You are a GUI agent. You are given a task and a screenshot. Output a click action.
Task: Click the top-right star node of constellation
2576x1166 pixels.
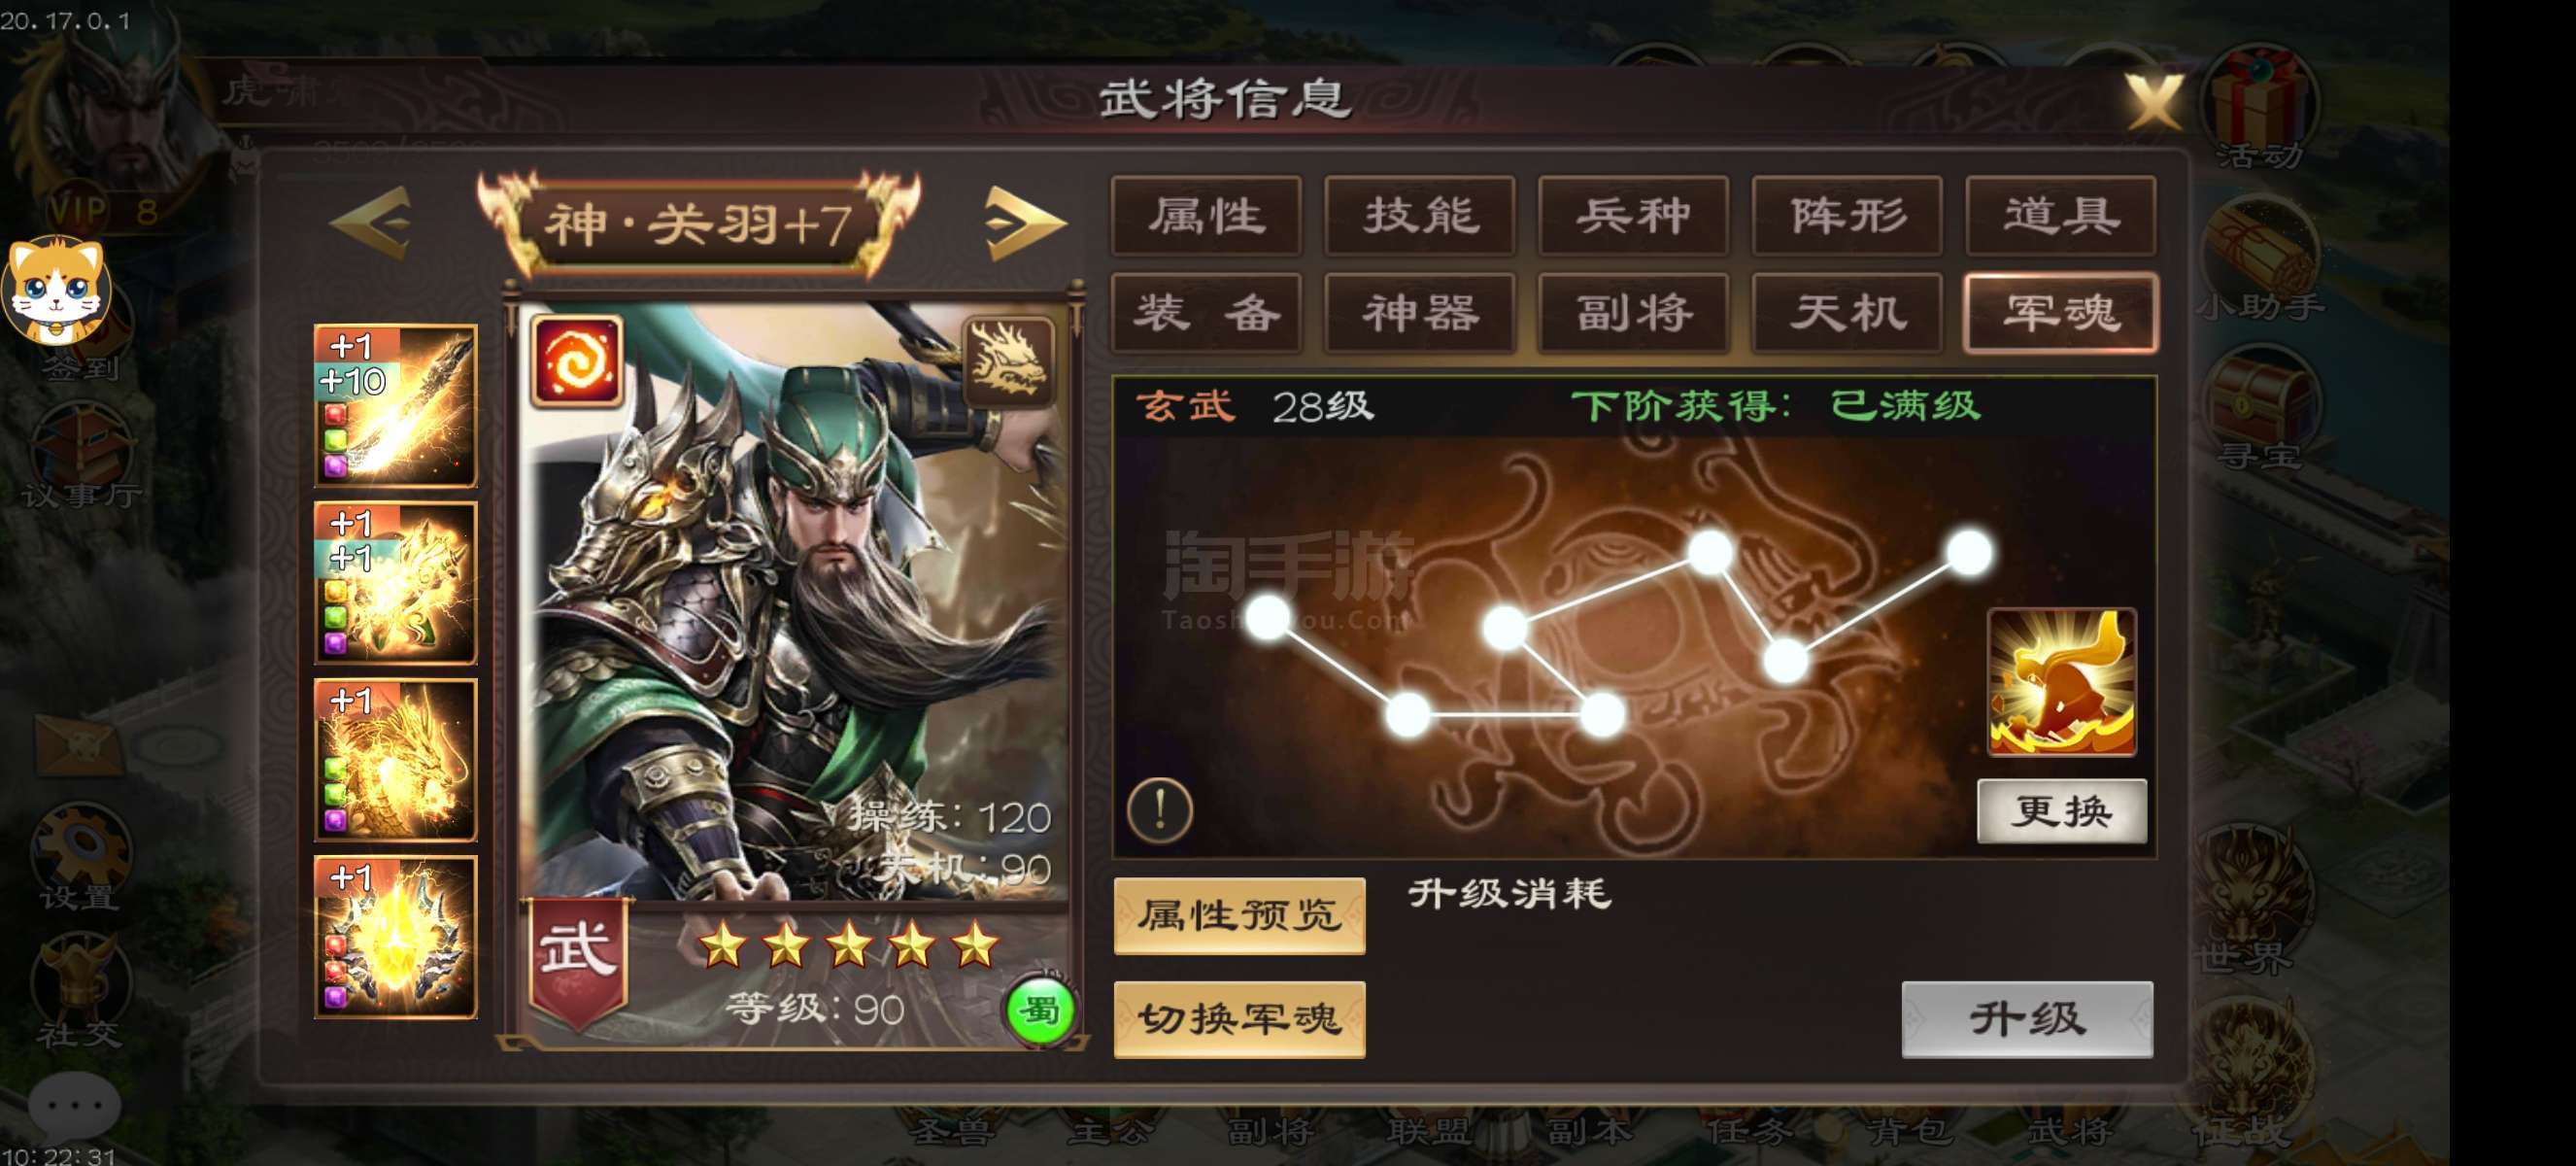(x=1970, y=553)
